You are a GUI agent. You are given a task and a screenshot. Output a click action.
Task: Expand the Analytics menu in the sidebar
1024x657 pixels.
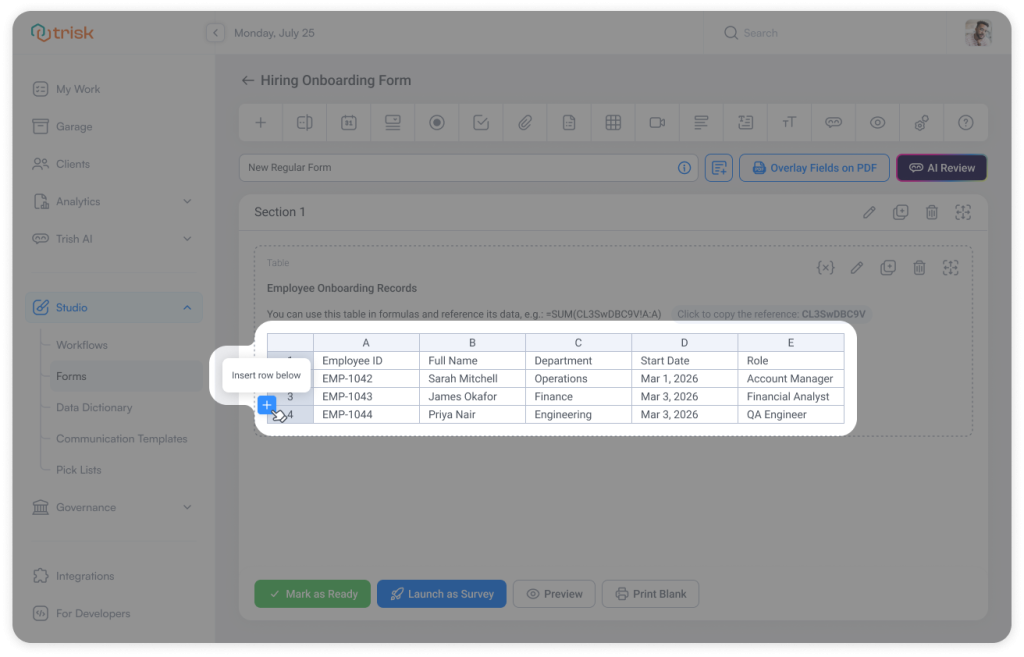click(113, 201)
